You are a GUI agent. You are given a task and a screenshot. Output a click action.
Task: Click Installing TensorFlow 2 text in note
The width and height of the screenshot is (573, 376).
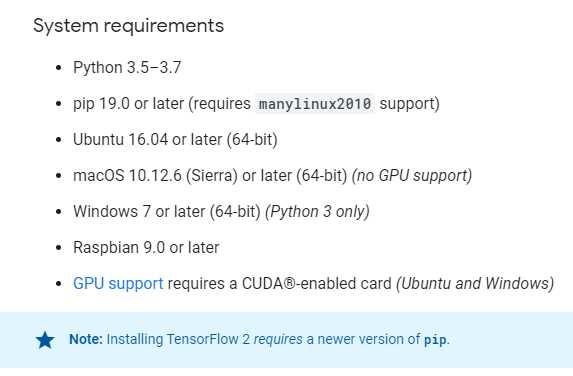tap(178, 339)
